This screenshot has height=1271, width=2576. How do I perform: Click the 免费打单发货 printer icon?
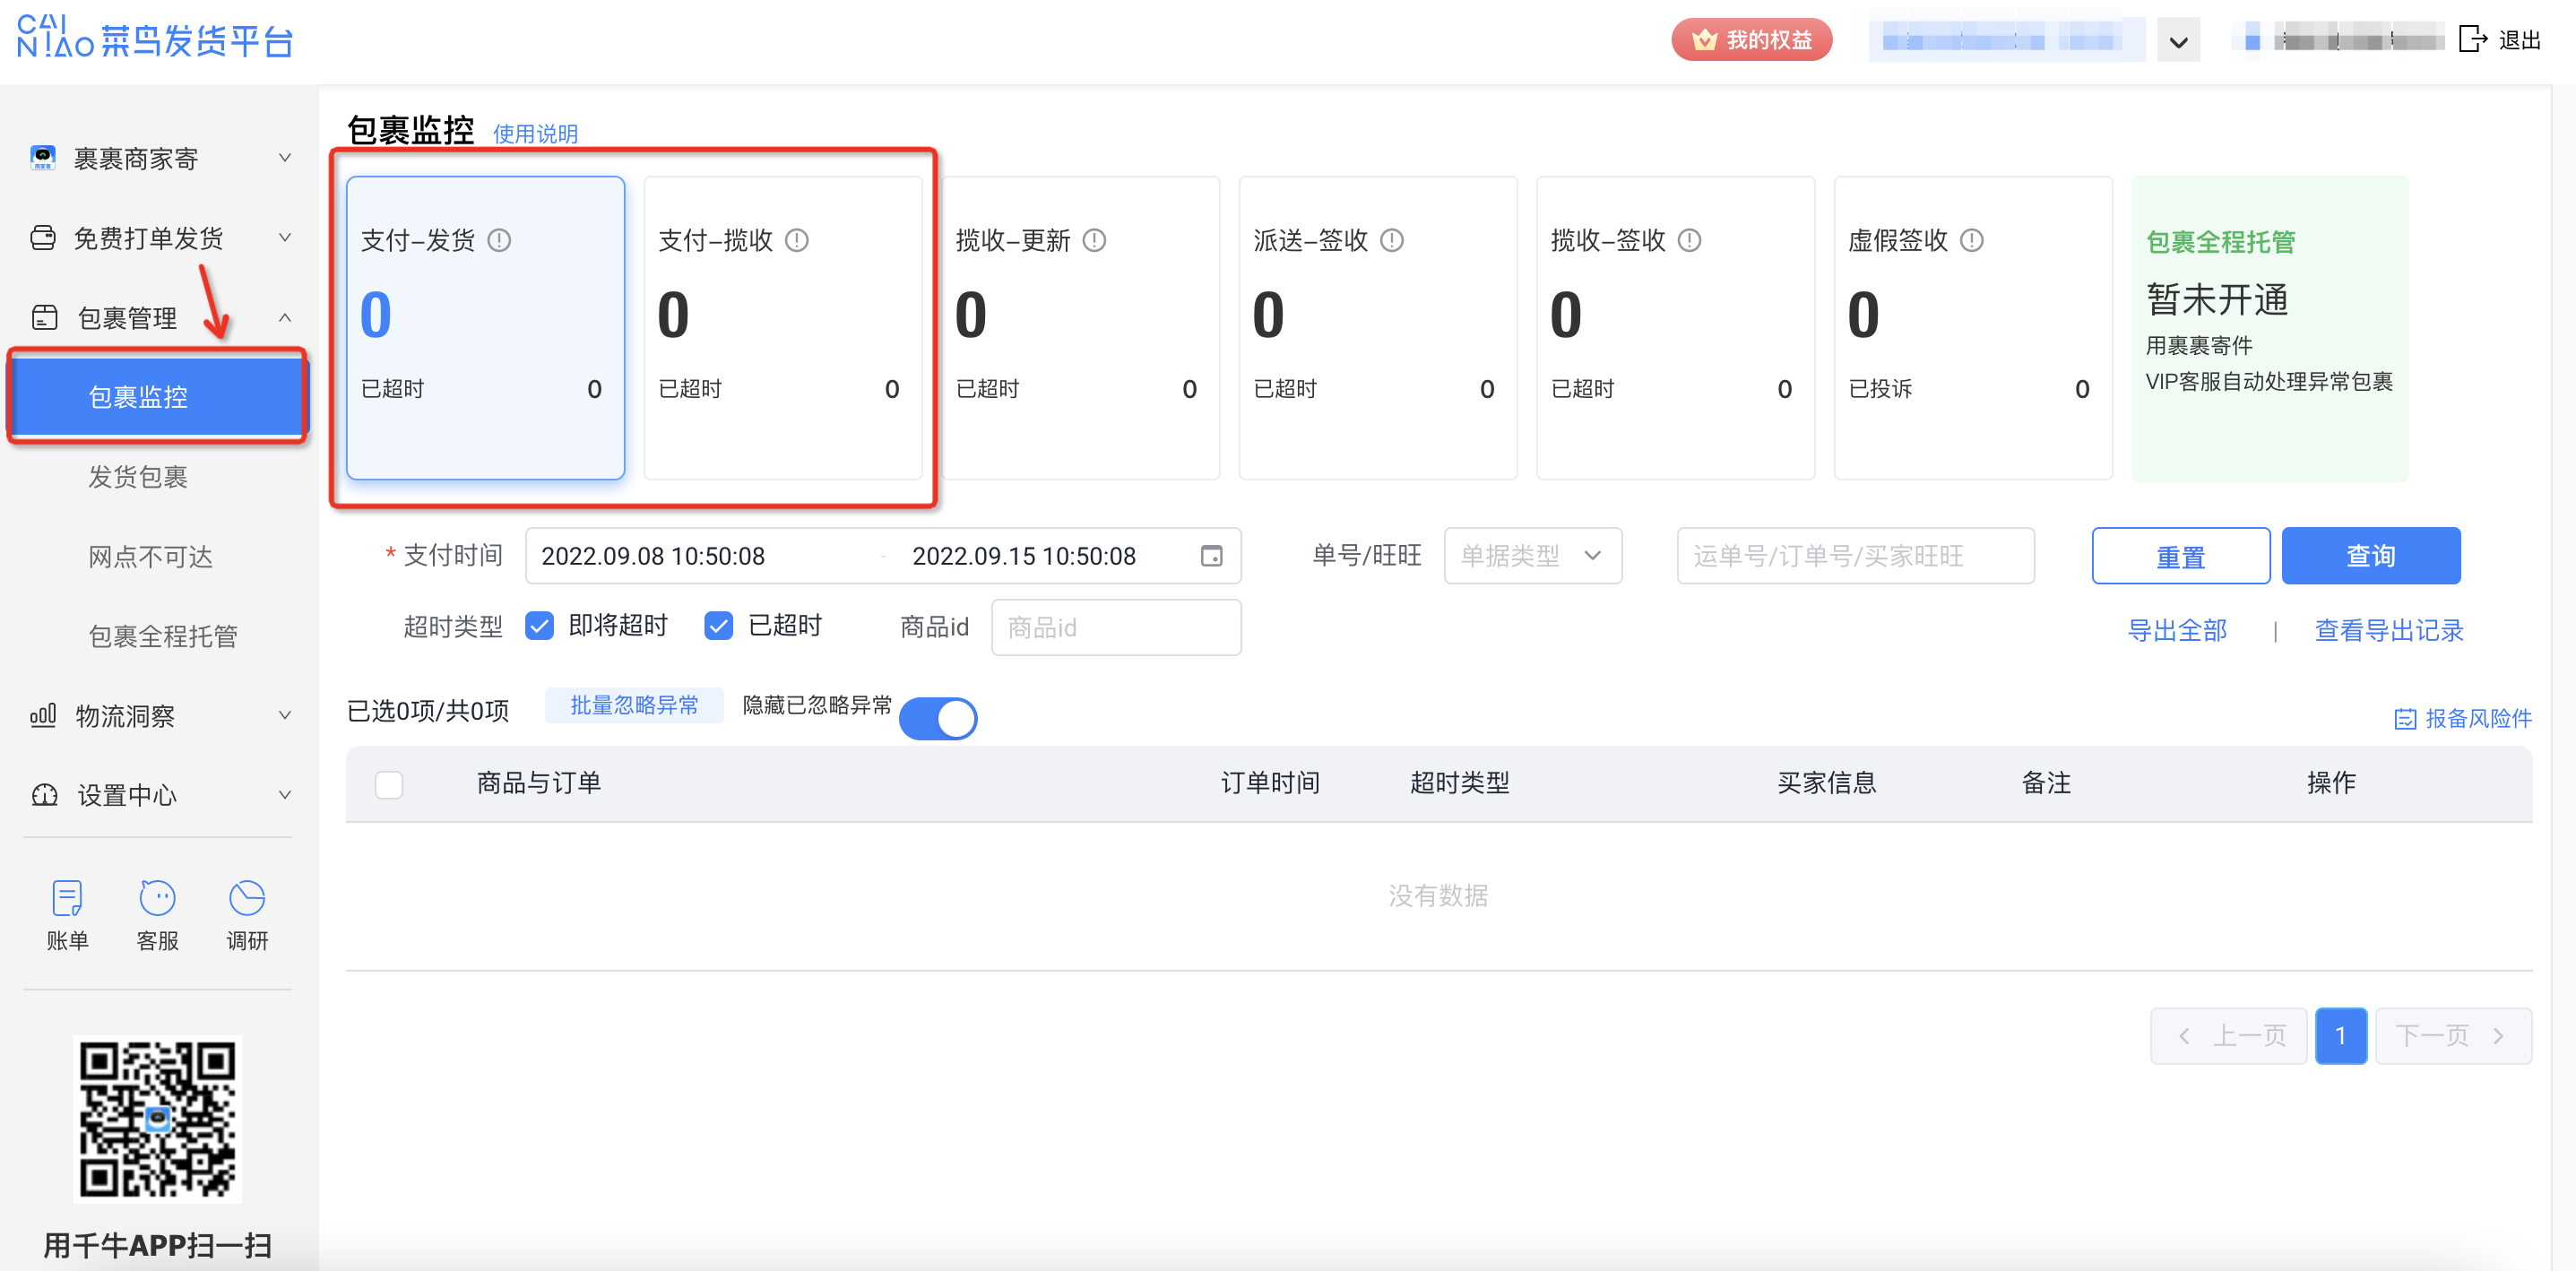point(43,238)
